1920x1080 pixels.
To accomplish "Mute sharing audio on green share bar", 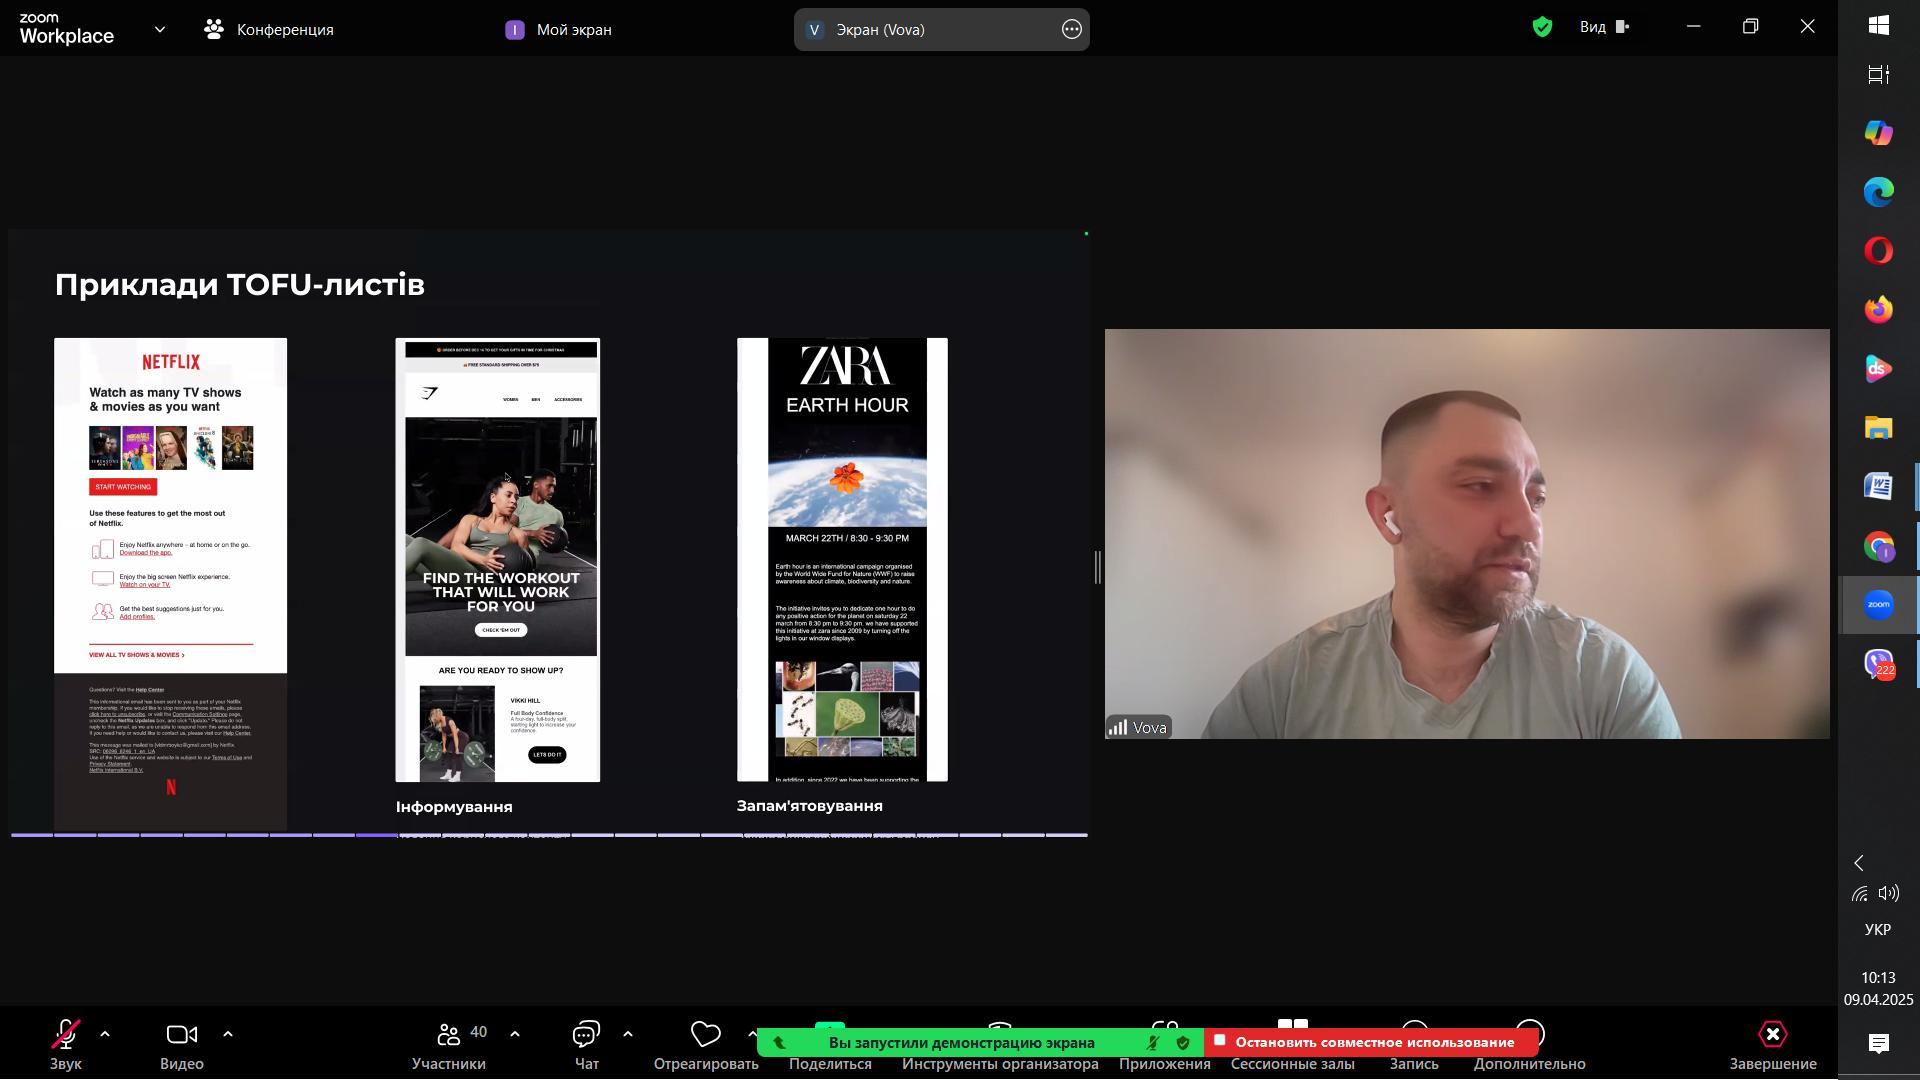I will [x=1153, y=1043].
